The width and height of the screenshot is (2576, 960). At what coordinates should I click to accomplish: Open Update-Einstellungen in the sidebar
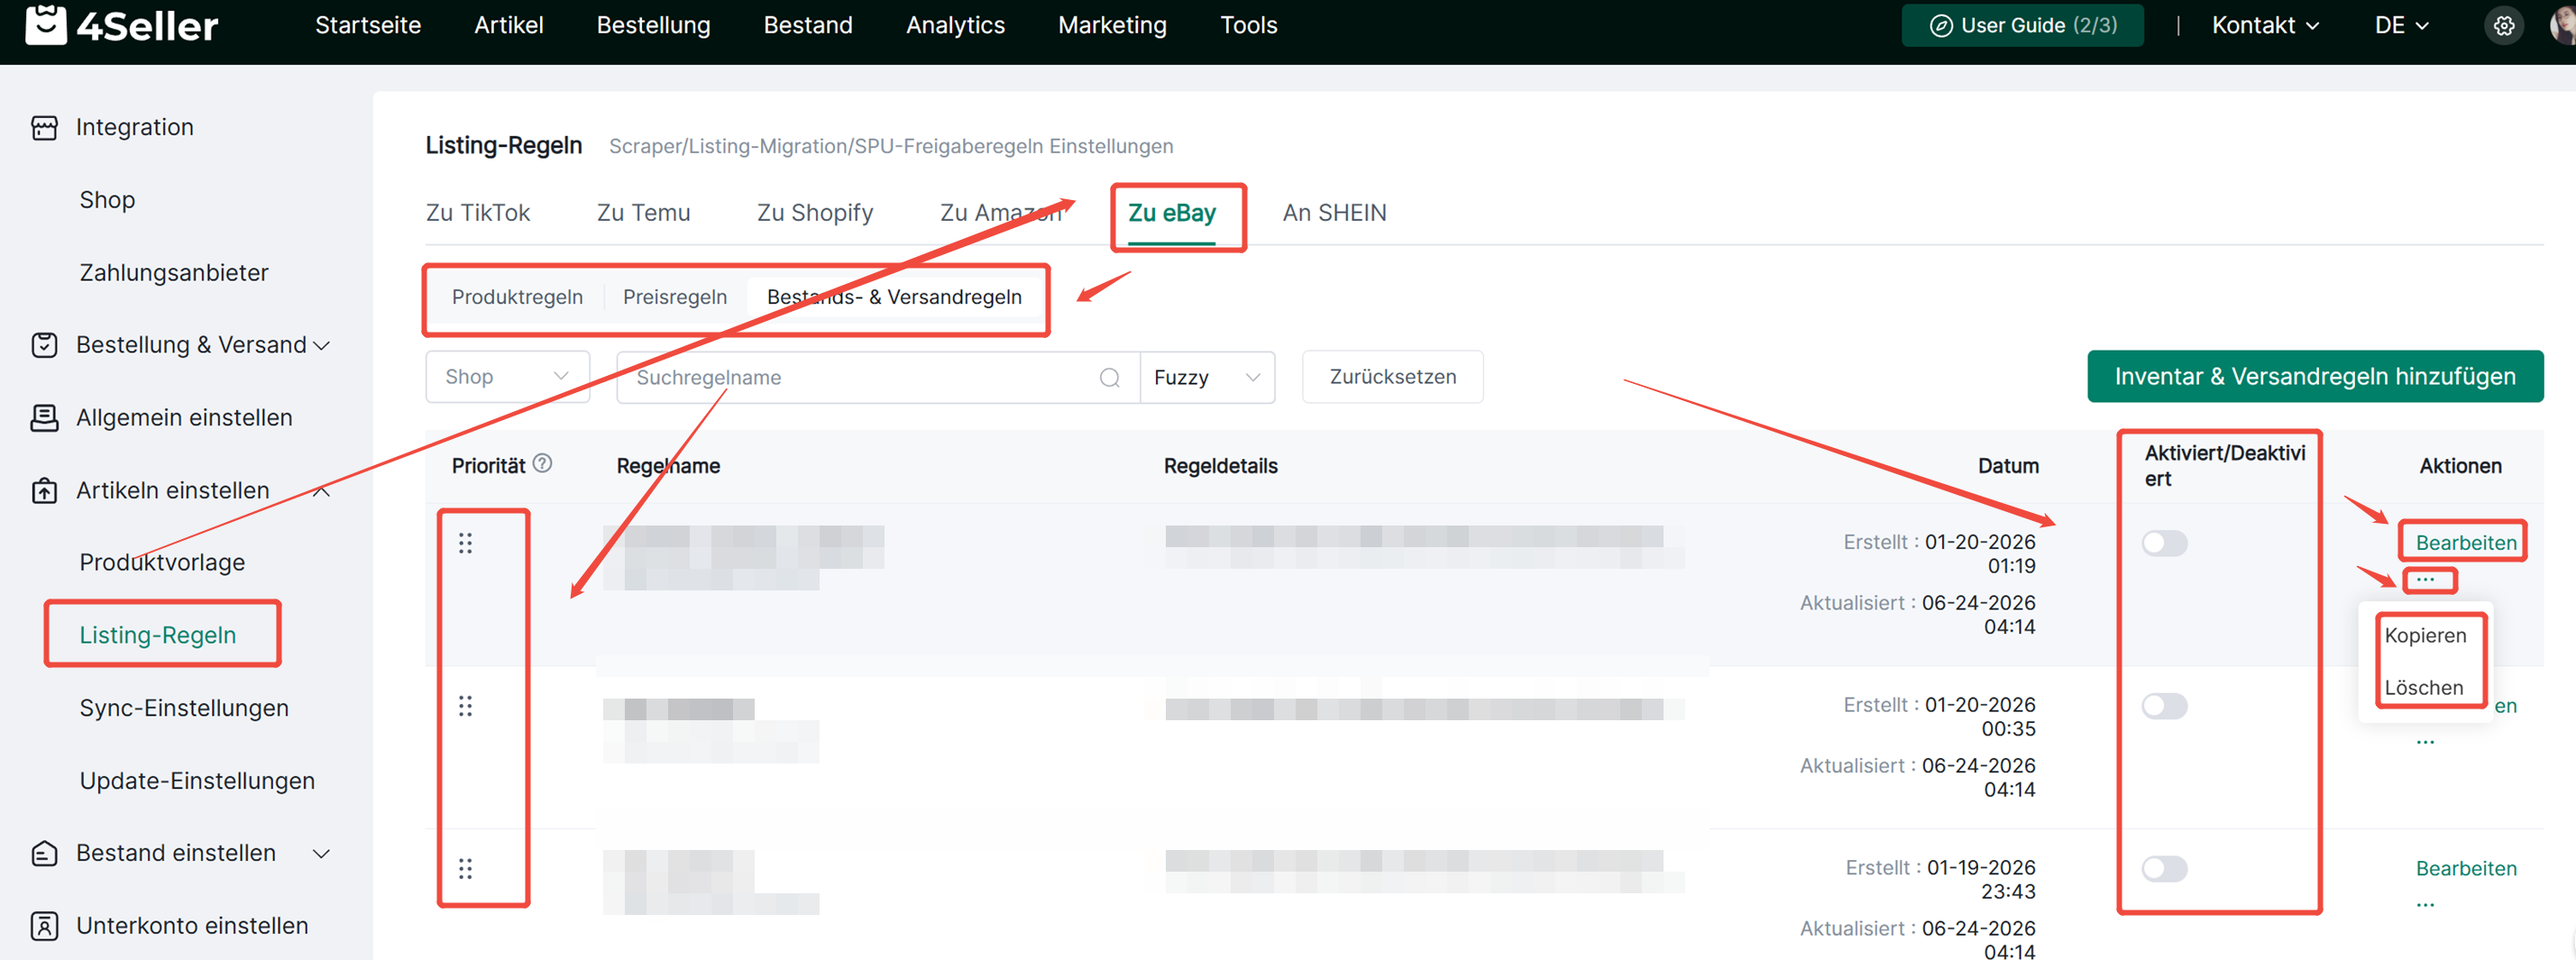pyautogui.click(x=197, y=781)
